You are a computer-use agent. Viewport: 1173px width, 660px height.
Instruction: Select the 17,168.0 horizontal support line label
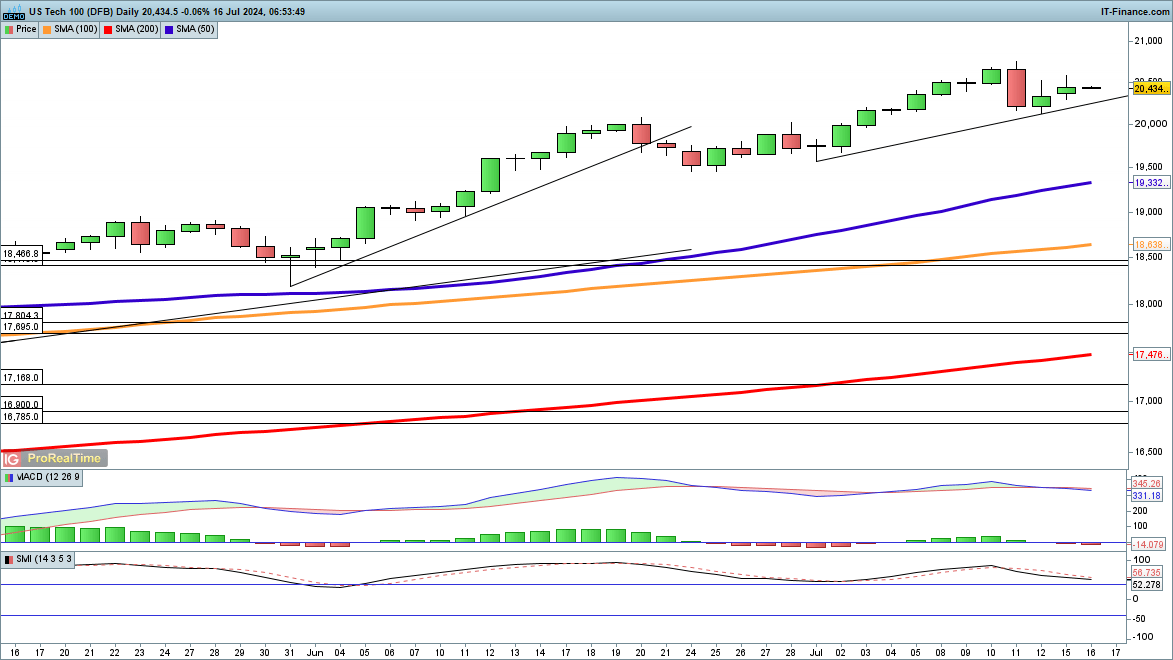tap(21, 378)
